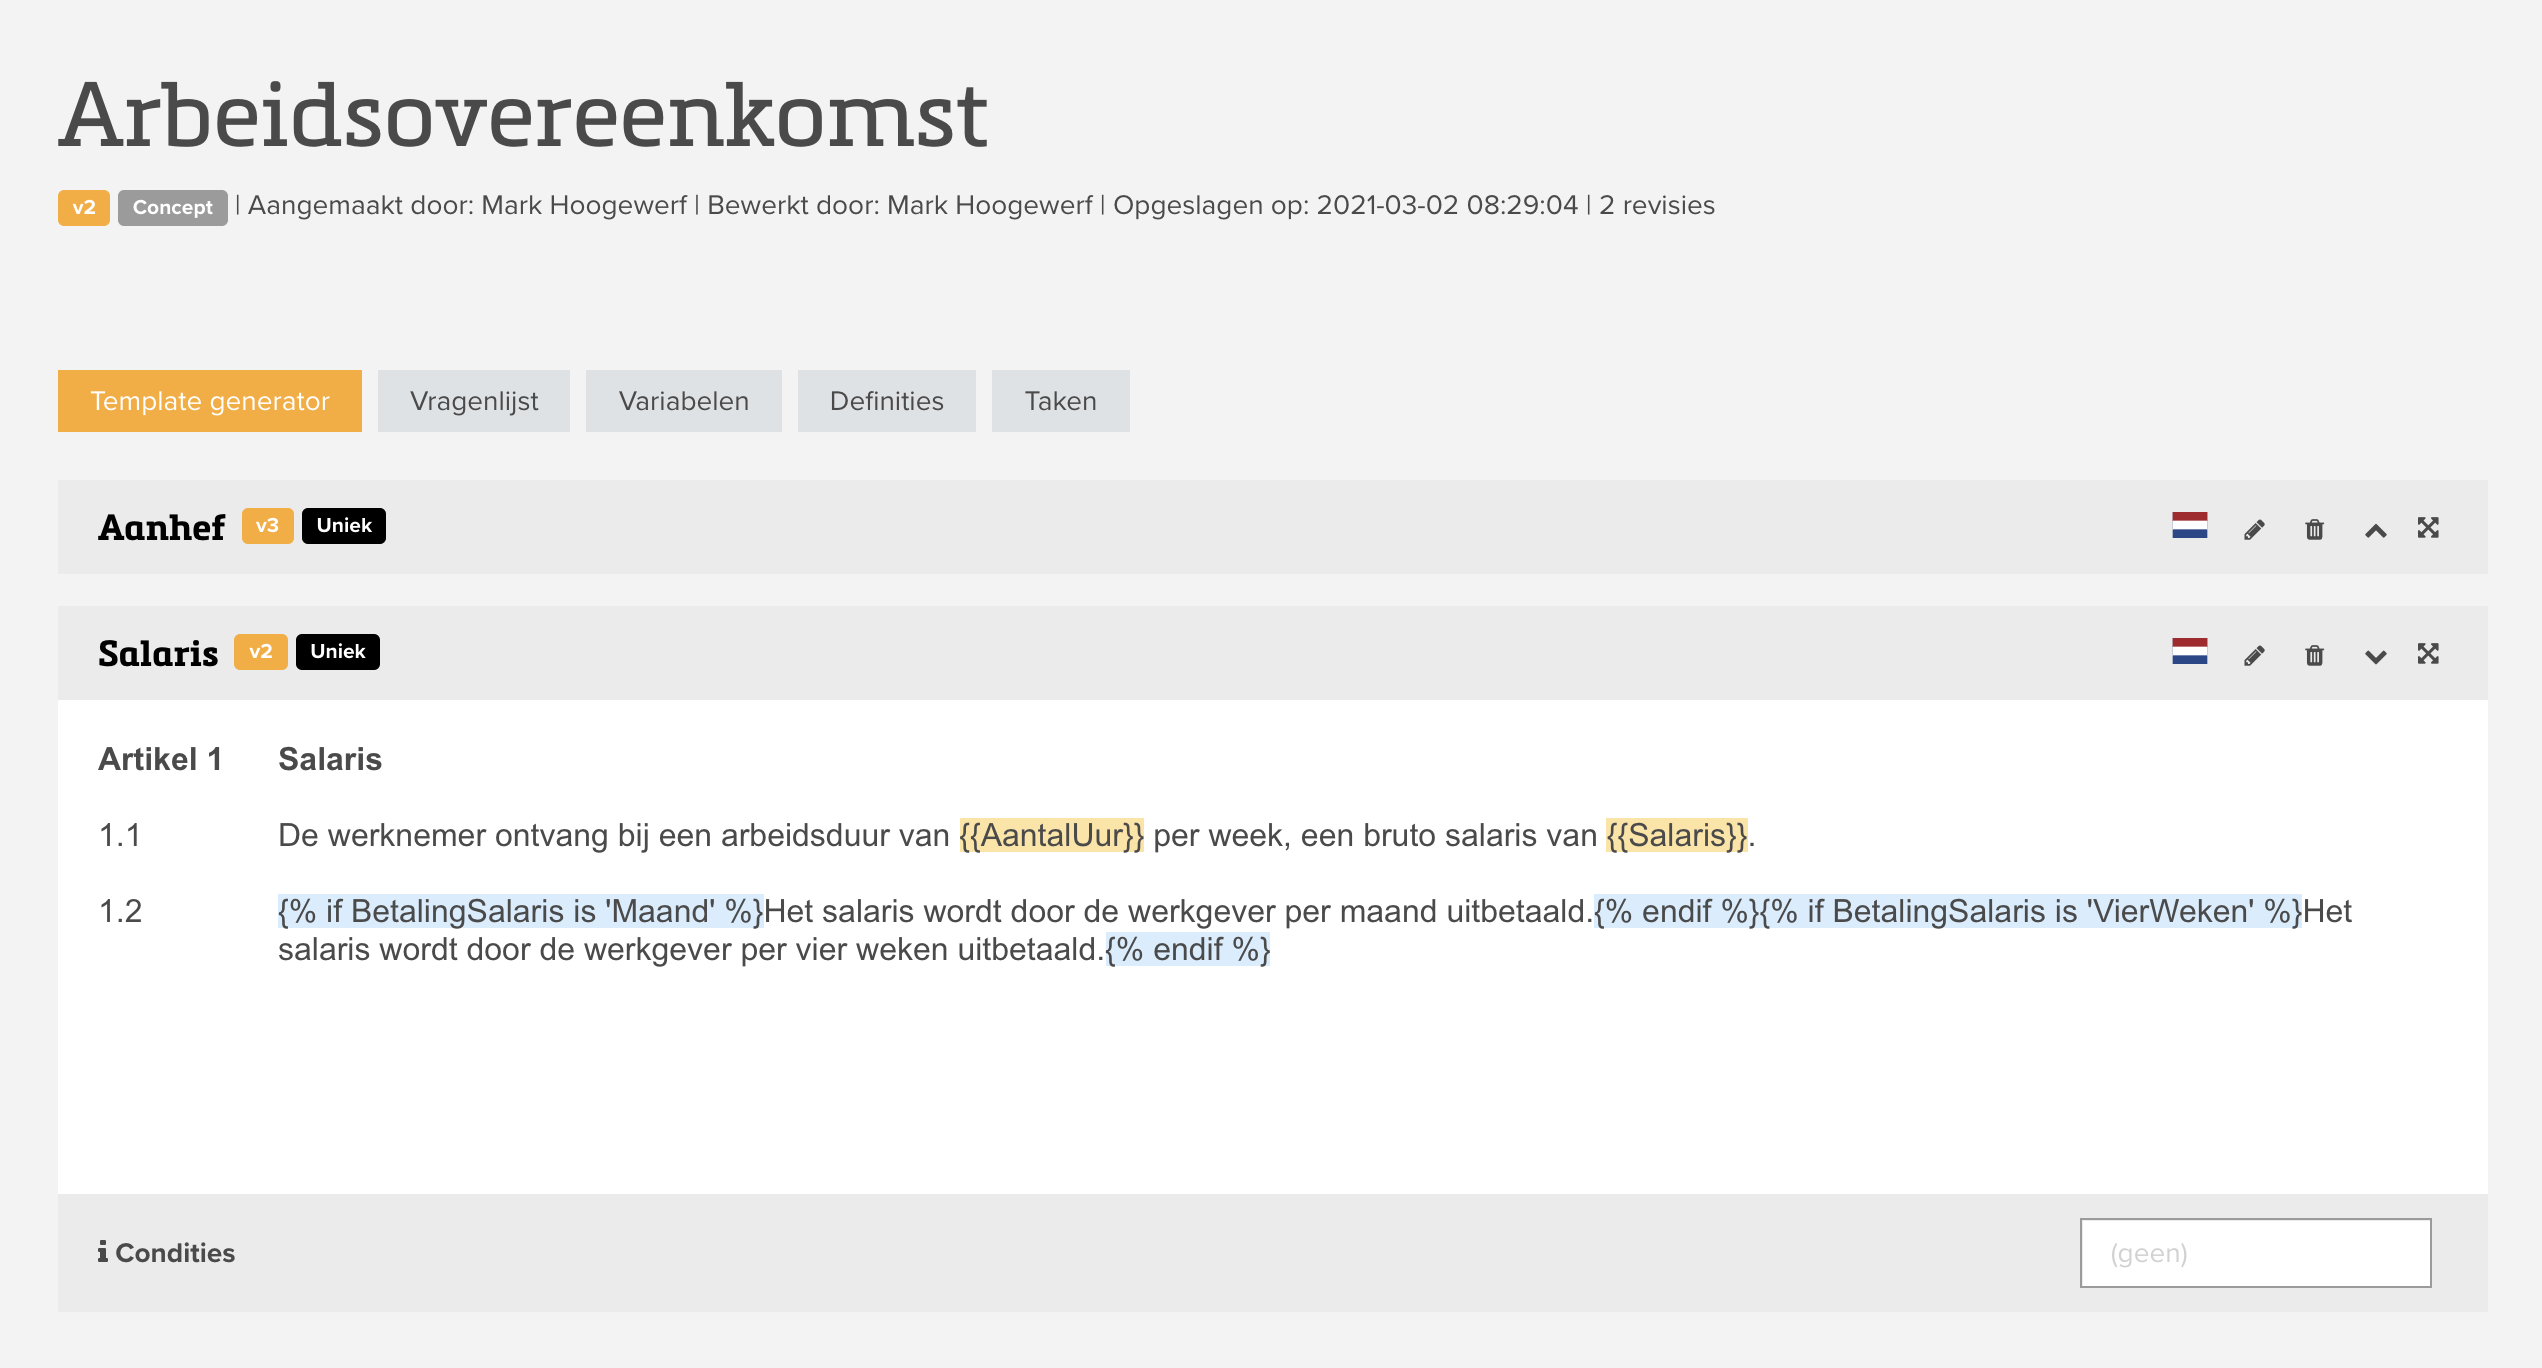Click the Uniek badge next to Aanhef
The width and height of the screenshot is (2542, 1368).
344,526
